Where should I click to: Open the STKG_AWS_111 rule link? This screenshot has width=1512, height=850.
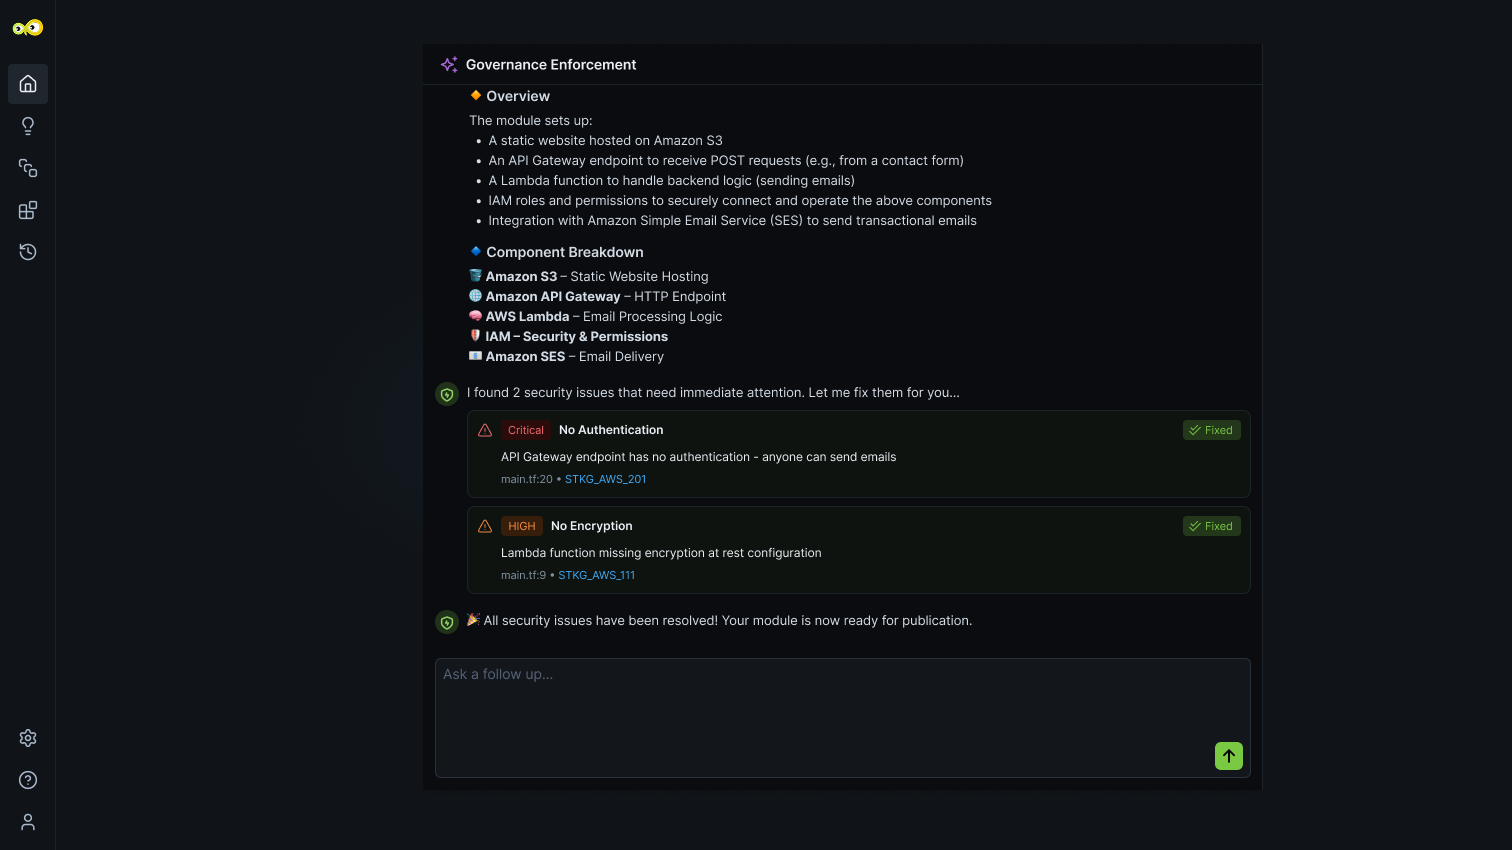pos(597,575)
